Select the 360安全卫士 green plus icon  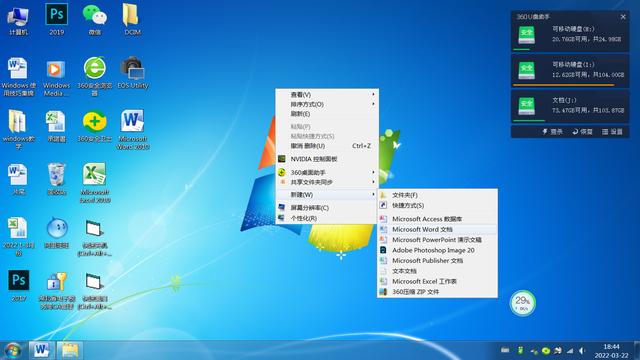click(94, 126)
